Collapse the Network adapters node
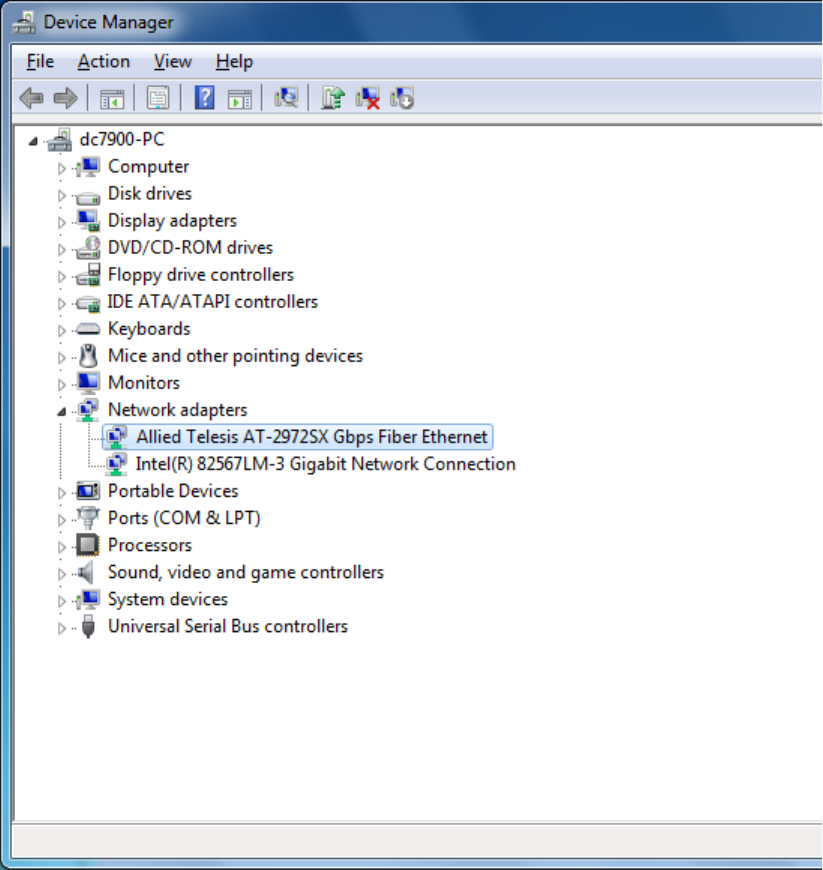 tap(62, 411)
